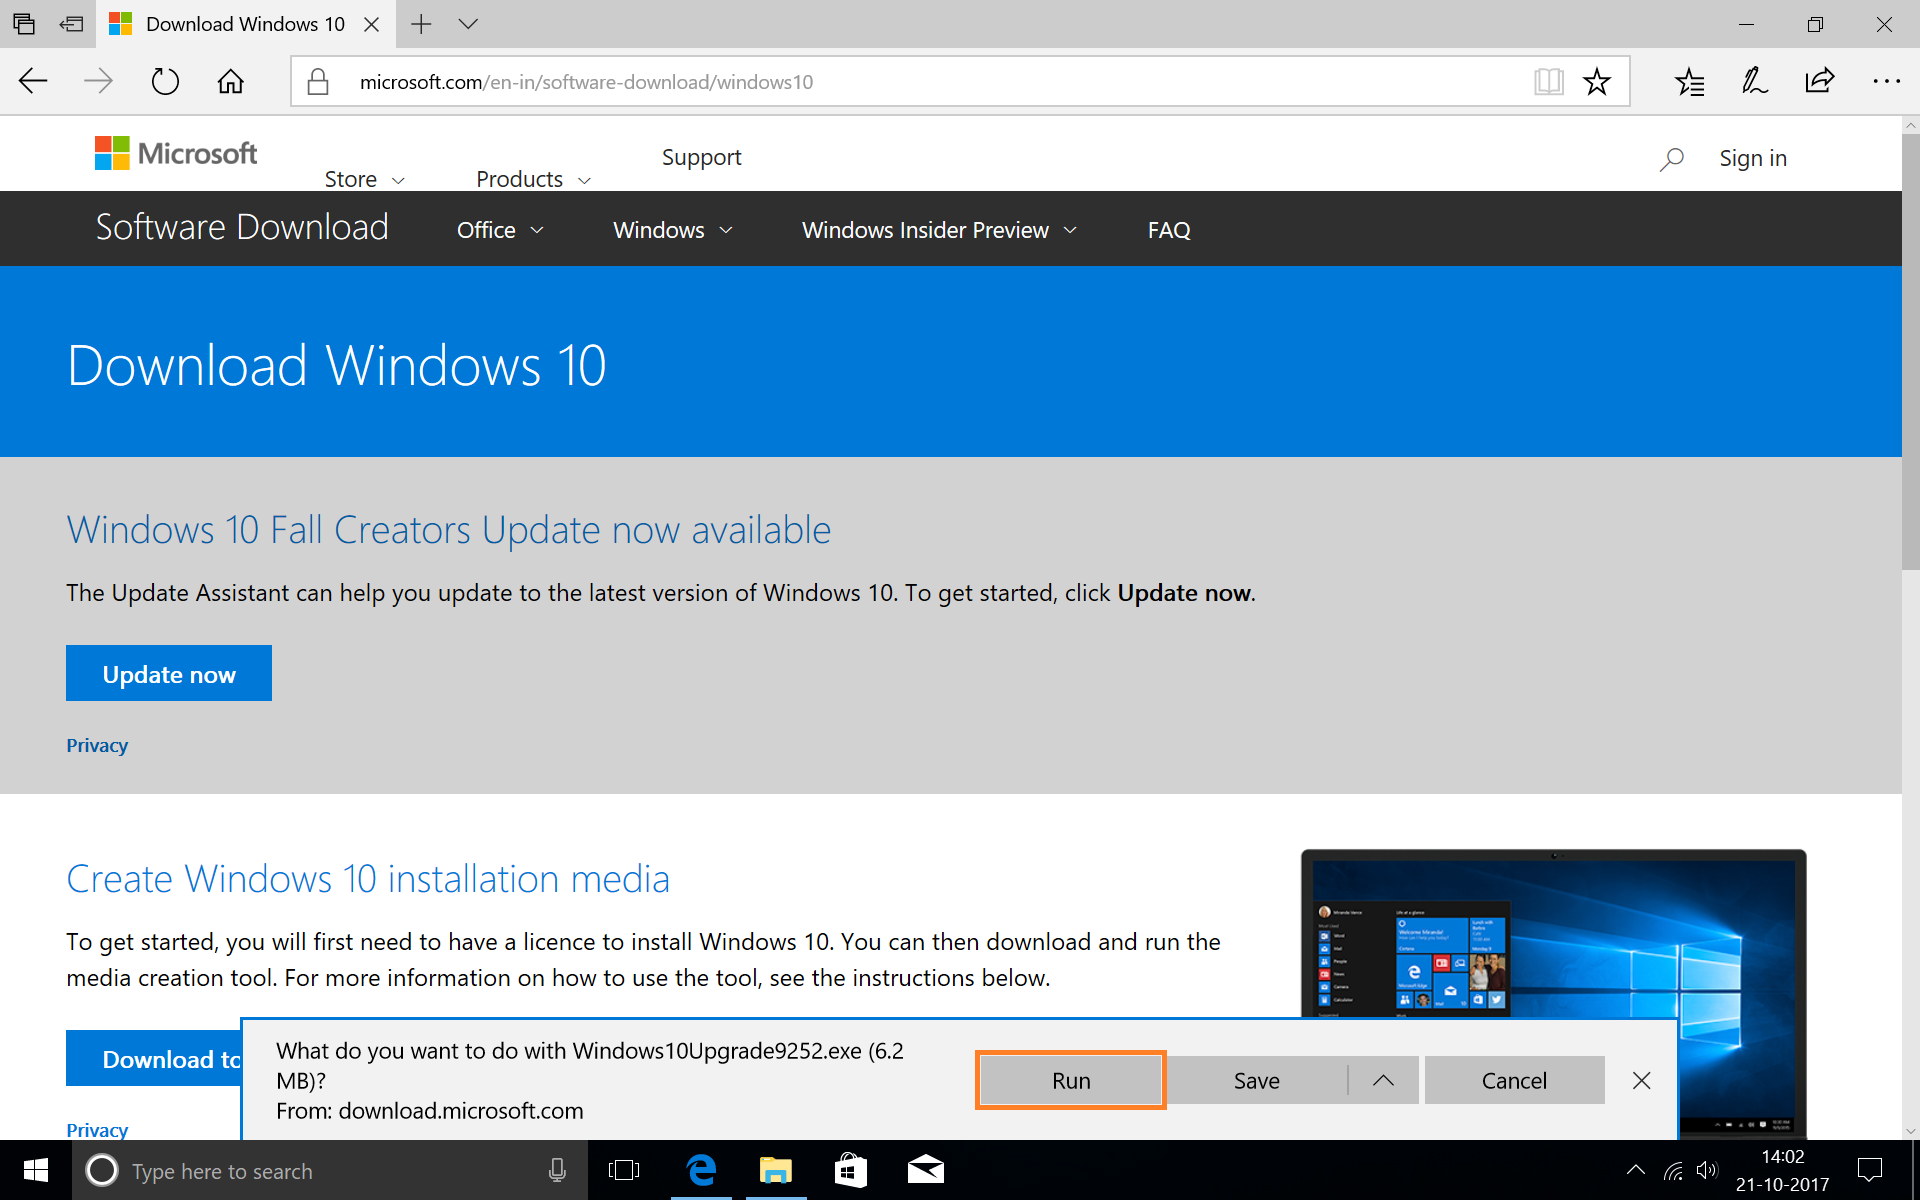The width and height of the screenshot is (1920, 1200).
Task: Open Privacy link under Update now
Action: pos(97,745)
